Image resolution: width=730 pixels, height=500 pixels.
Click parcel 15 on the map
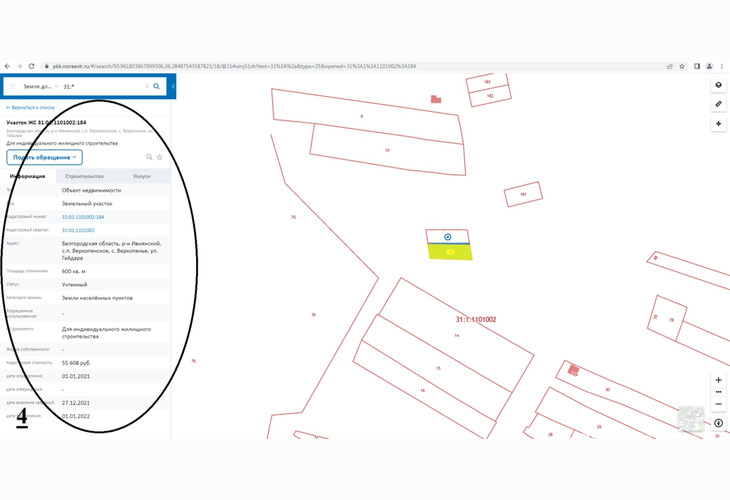pos(438,368)
